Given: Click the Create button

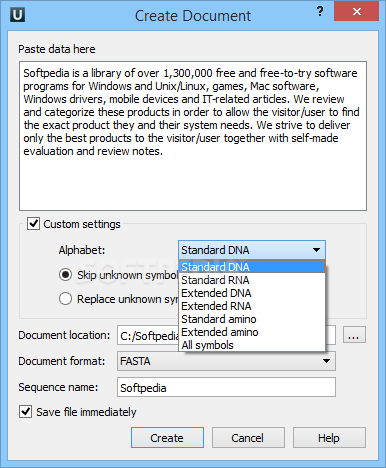Looking at the screenshot, I should (x=167, y=438).
